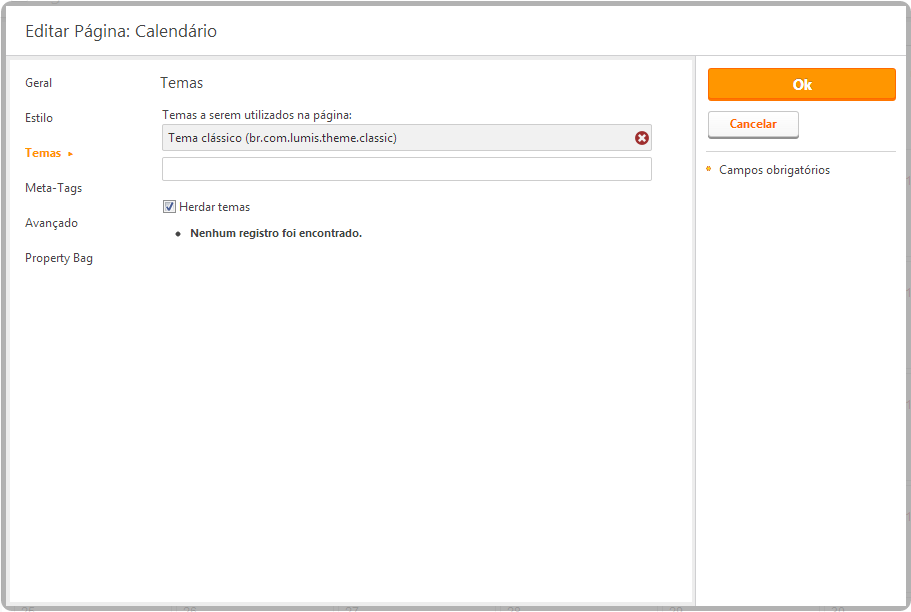Click the Editar Página: Calendário title

point(121,31)
